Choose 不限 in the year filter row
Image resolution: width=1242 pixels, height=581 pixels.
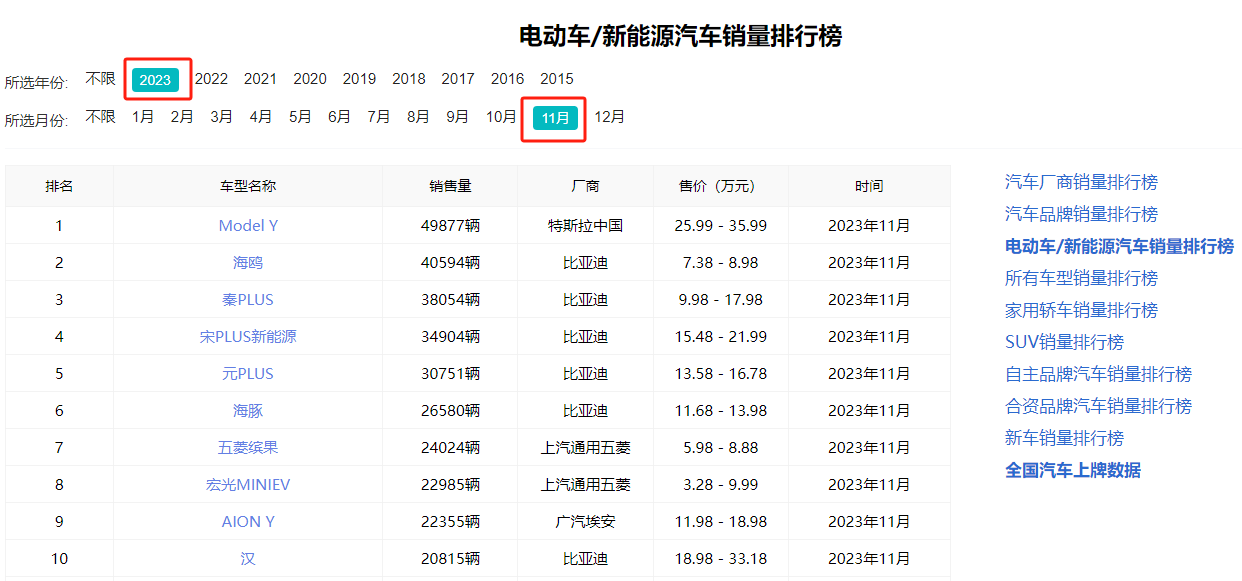pyautogui.click(x=100, y=78)
